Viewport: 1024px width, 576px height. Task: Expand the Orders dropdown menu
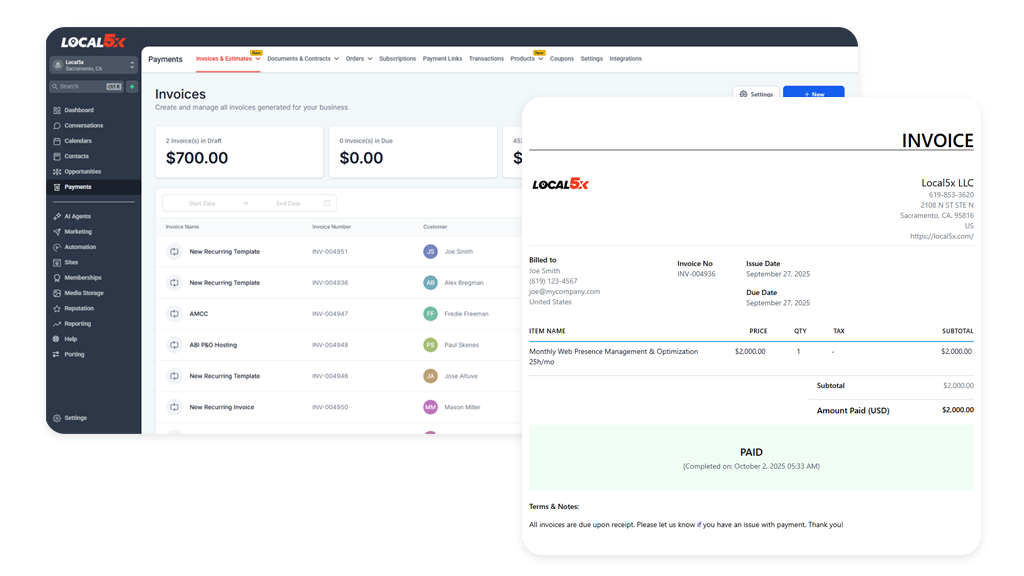tap(358, 59)
